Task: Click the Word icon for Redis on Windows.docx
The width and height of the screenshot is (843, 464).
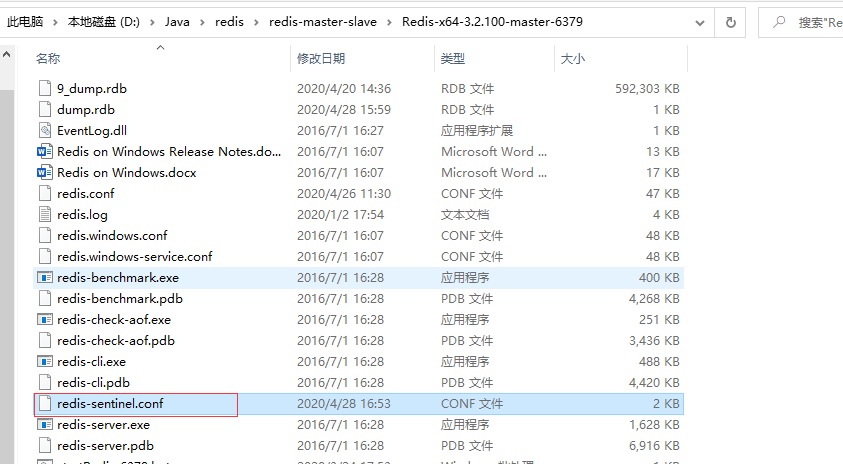Action: click(45, 172)
